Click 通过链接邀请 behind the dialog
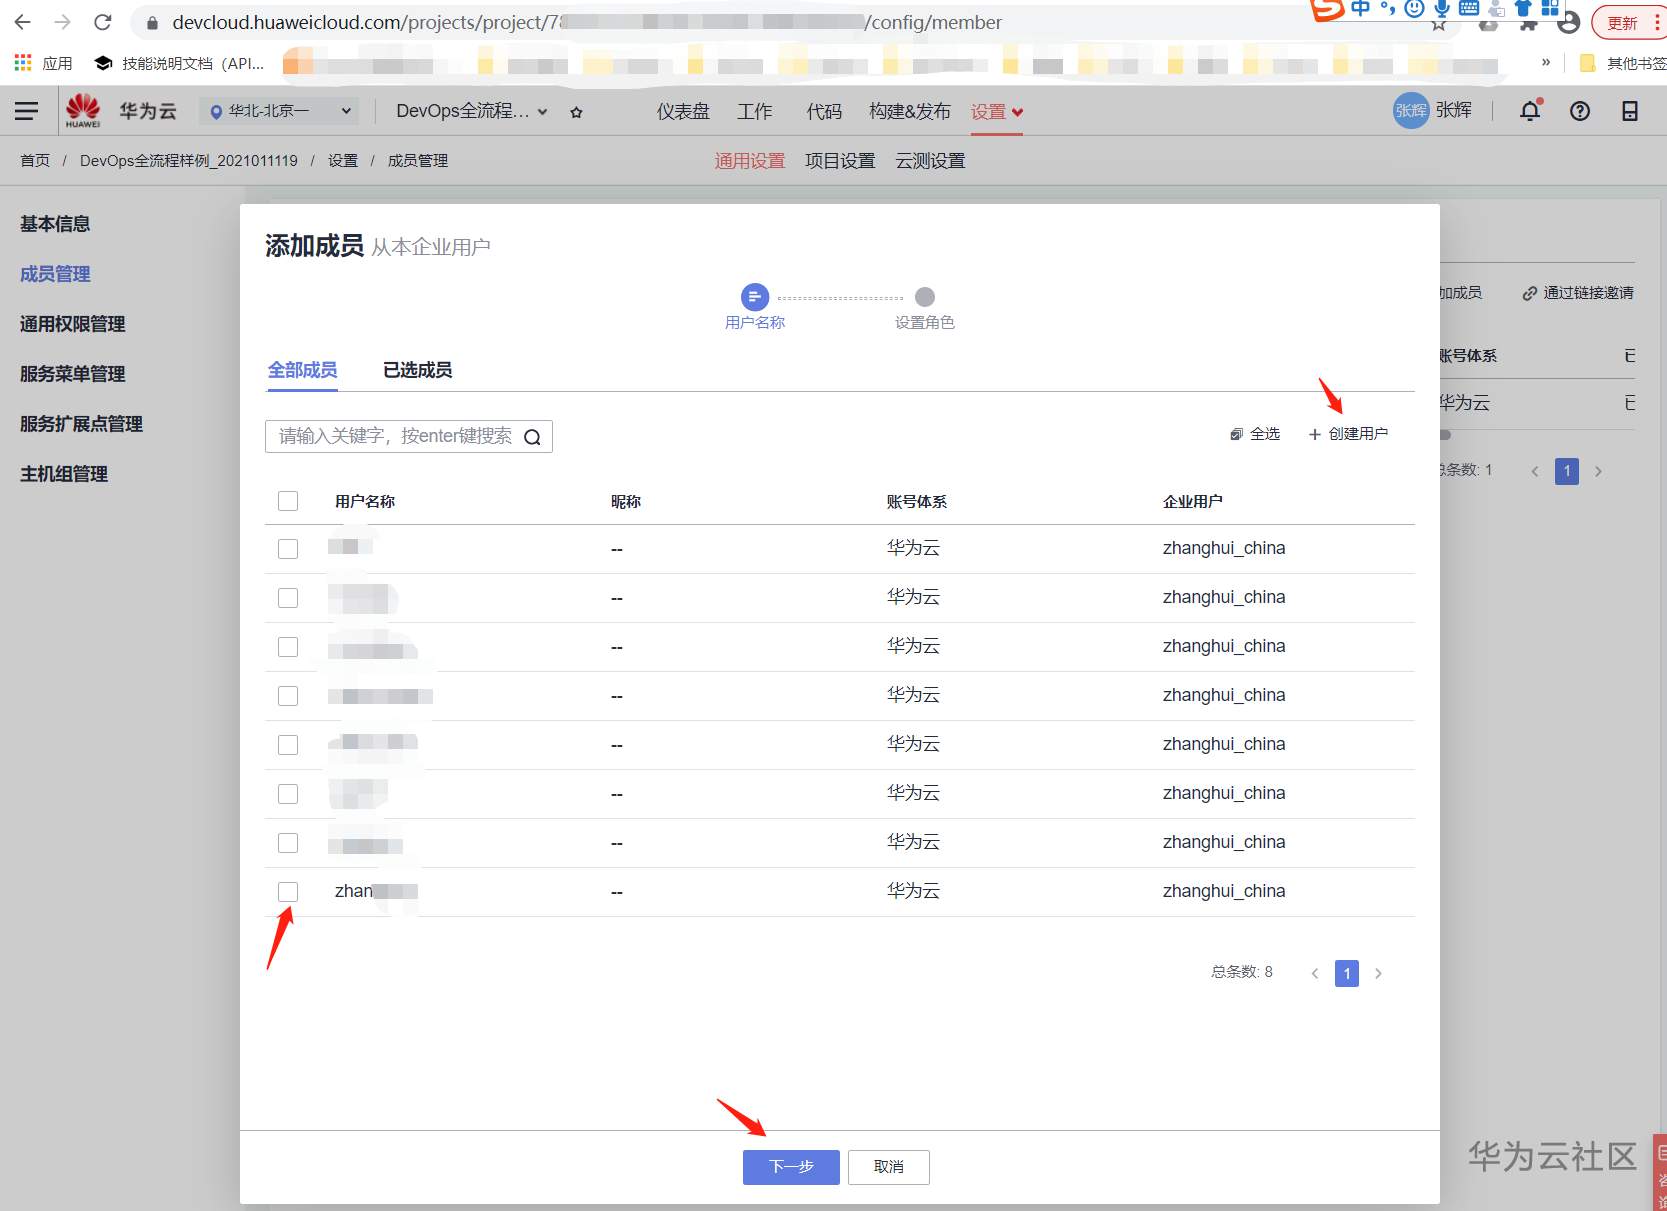Image resolution: width=1667 pixels, height=1211 pixels. pyautogui.click(x=1578, y=293)
